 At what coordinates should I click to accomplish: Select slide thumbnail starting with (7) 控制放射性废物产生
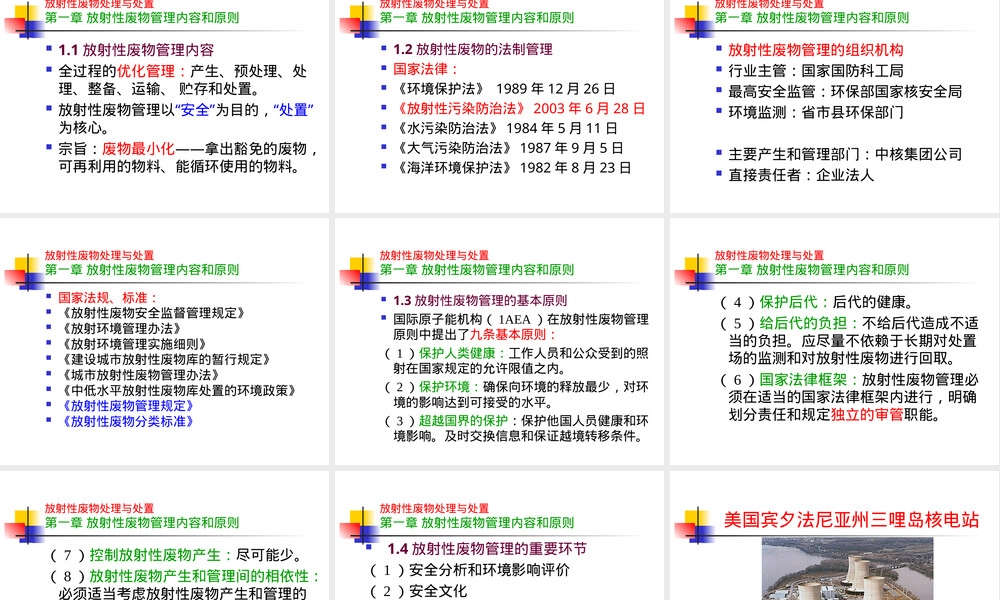point(165,536)
